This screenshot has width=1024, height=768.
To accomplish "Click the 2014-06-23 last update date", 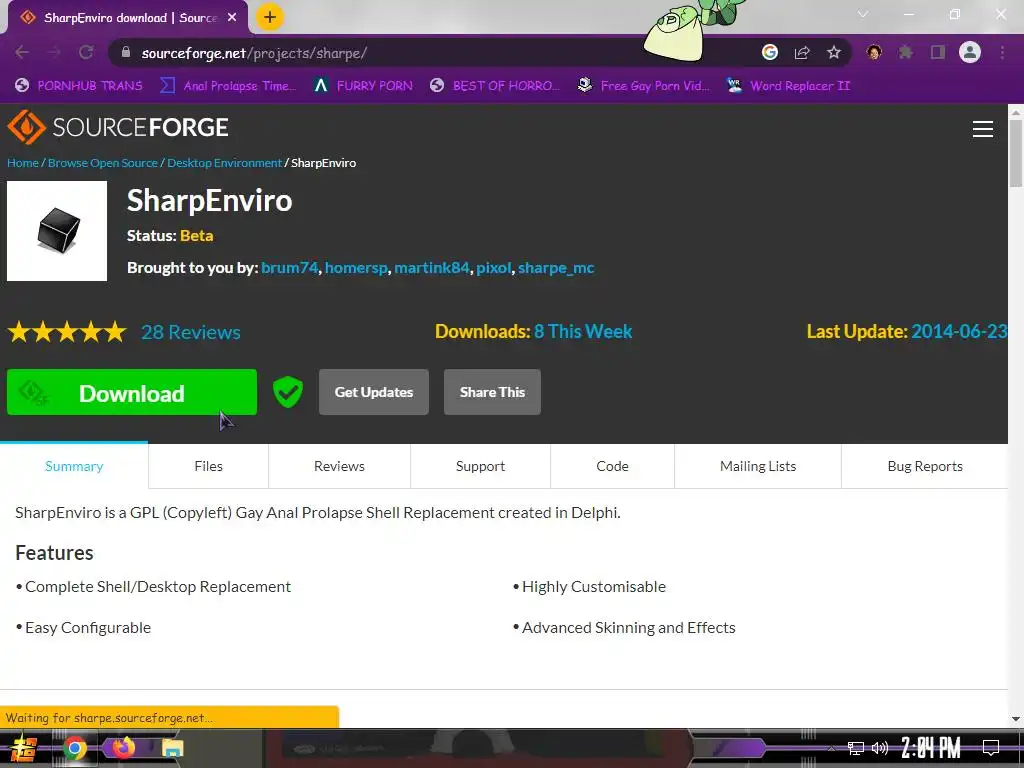I will [959, 331].
